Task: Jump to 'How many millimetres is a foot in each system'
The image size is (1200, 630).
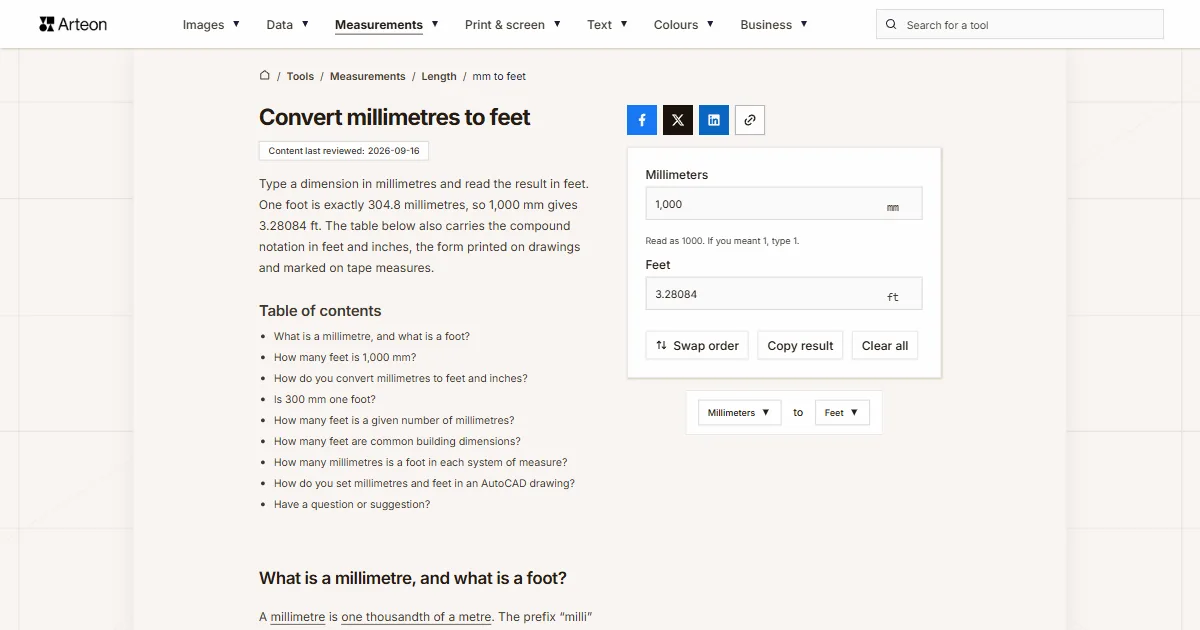Action: (421, 462)
